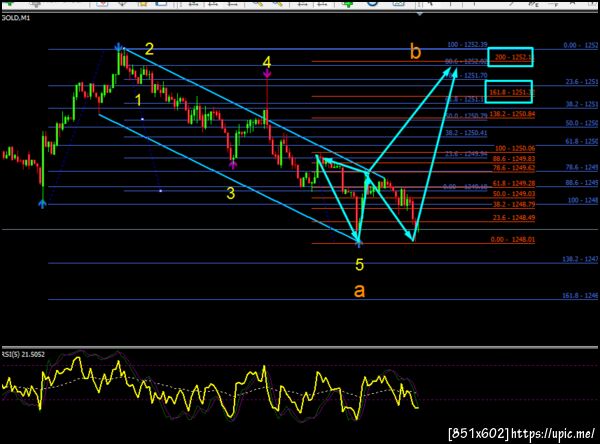Select the yellow wave label "1"
600x444 pixels.
pyautogui.click(x=139, y=100)
